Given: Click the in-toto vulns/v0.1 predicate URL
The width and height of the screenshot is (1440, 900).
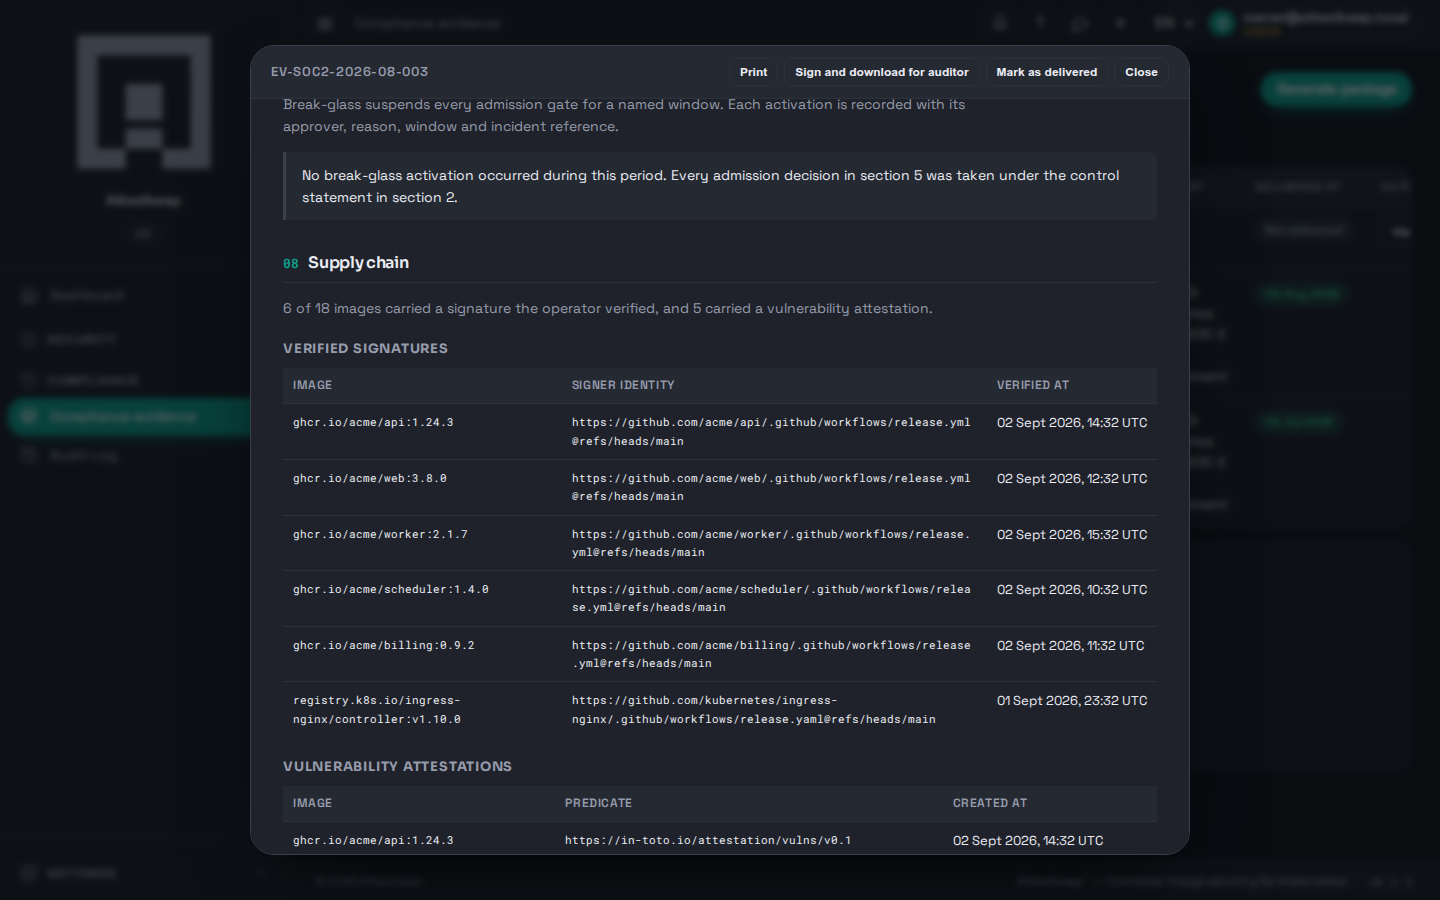Looking at the screenshot, I should point(708,841).
